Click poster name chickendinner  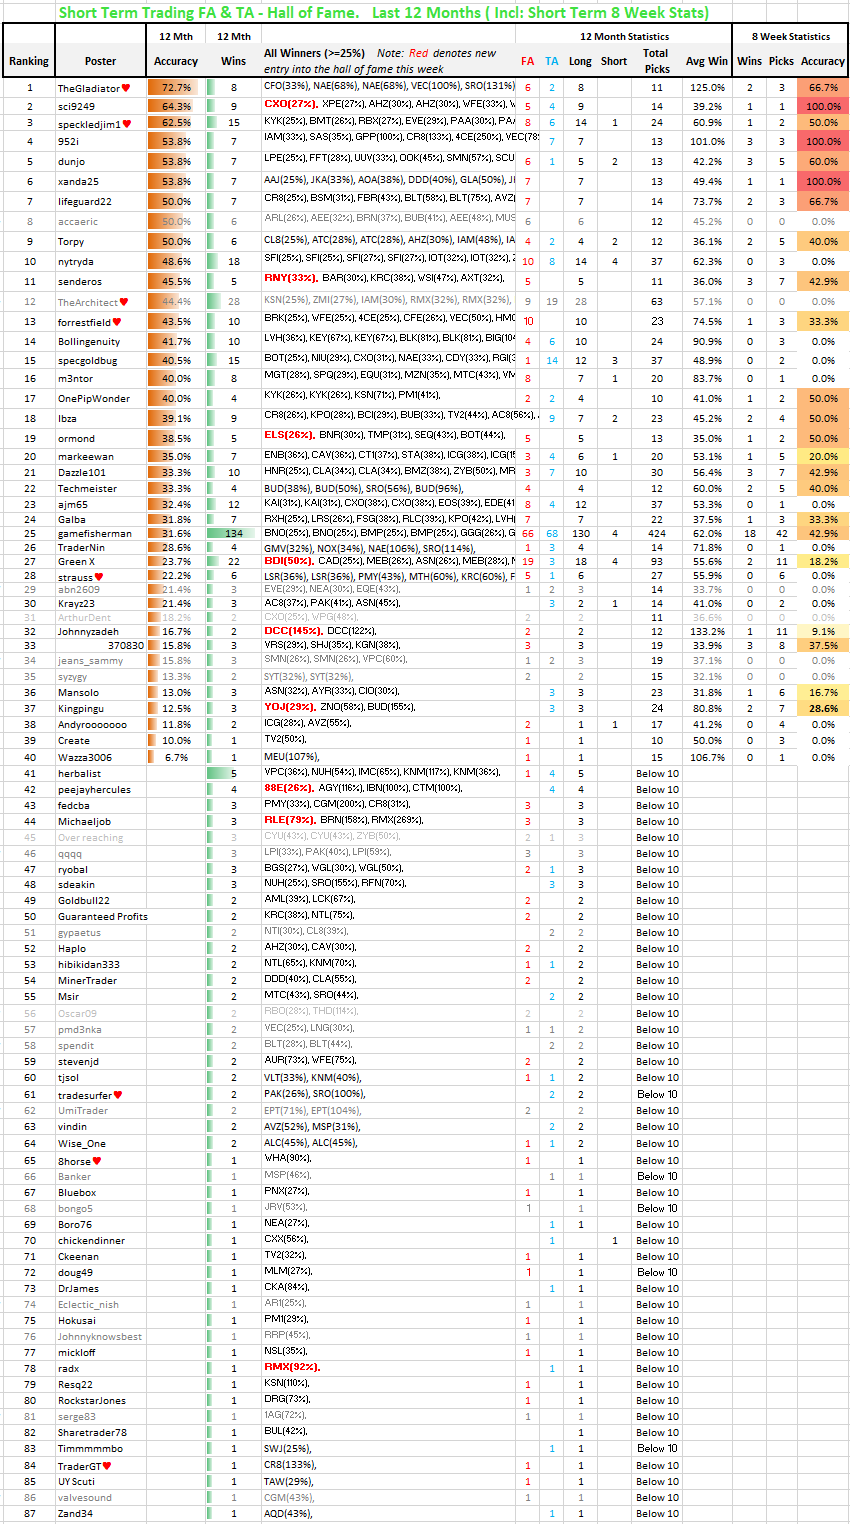click(92, 1240)
